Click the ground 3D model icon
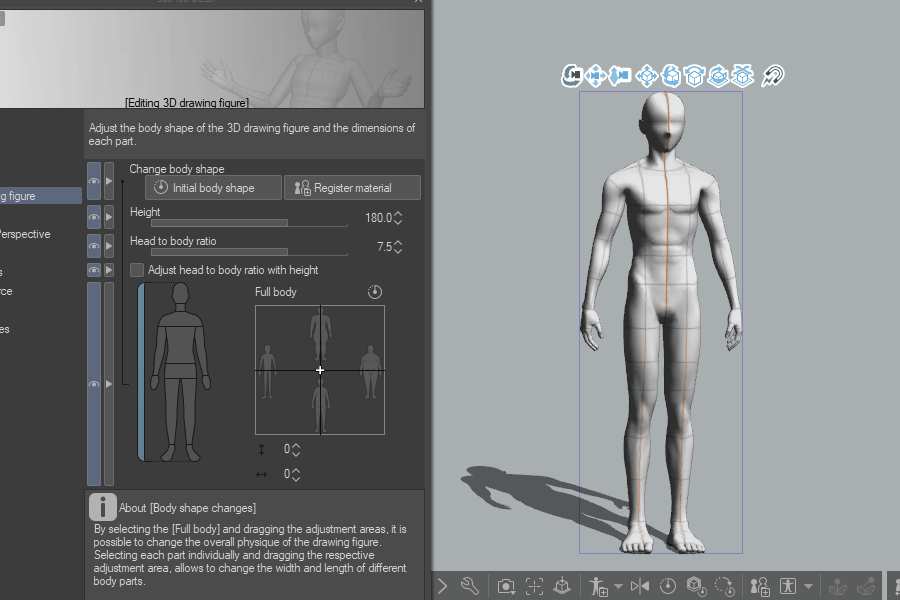 [562, 586]
